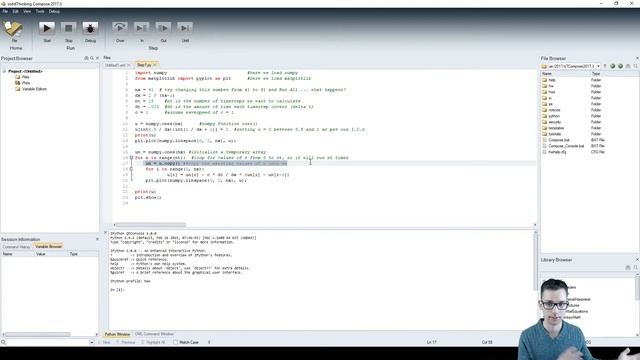Image resolution: width=640 pixels, height=360 pixels.
Task: Collapse the Project Untitled tree node
Action: (x=4, y=71)
